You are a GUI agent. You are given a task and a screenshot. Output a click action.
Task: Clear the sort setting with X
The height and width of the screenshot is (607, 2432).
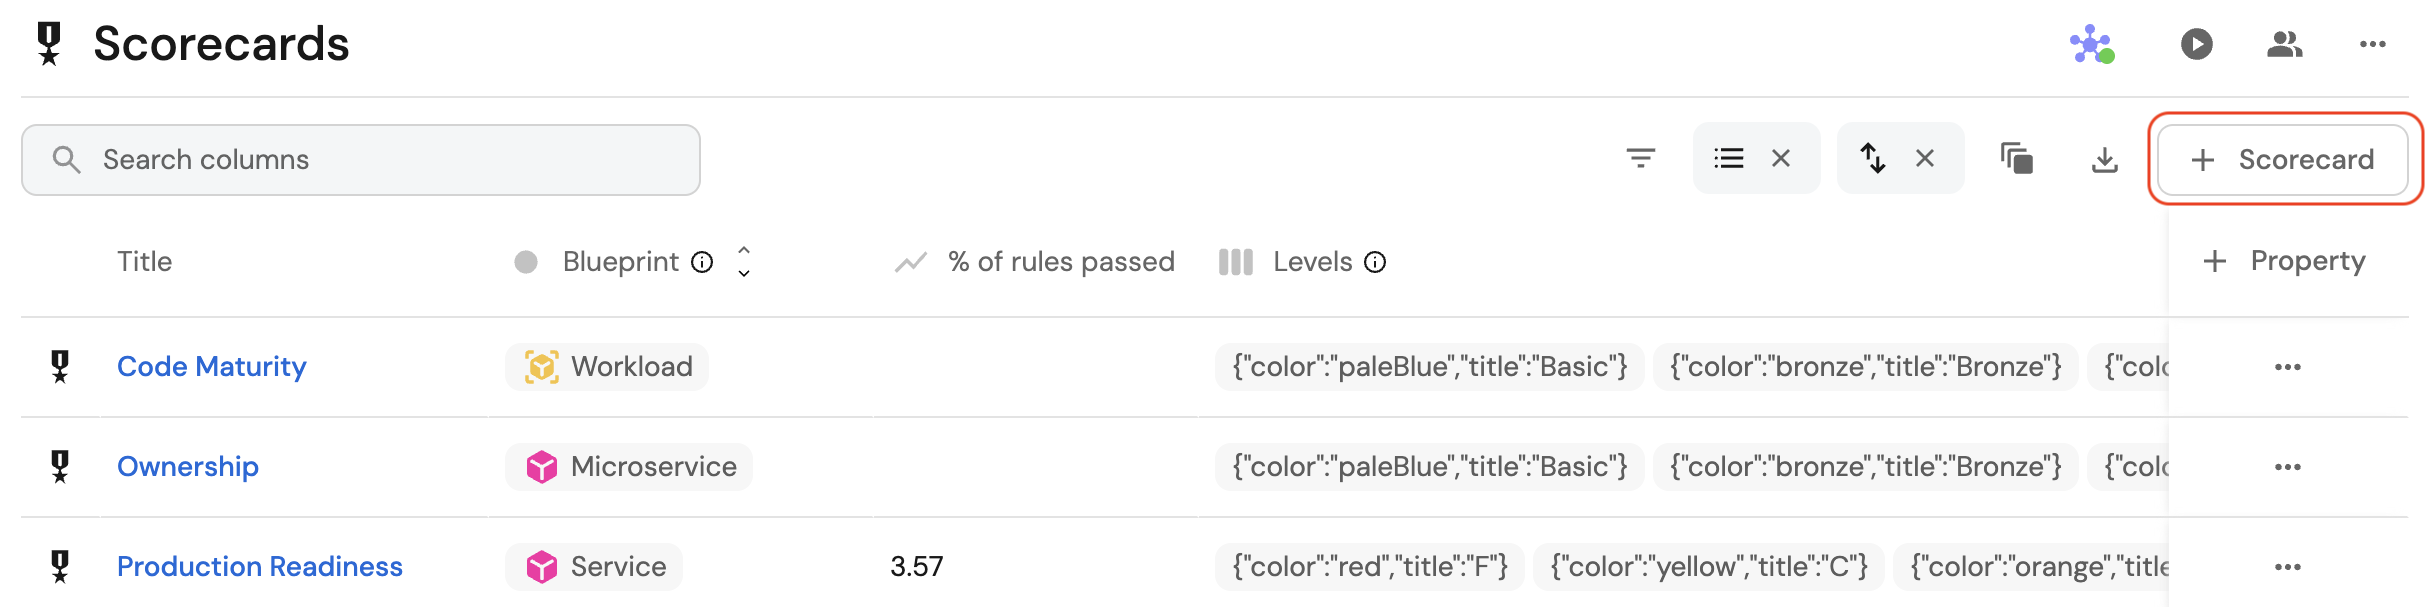(x=1925, y=158)
